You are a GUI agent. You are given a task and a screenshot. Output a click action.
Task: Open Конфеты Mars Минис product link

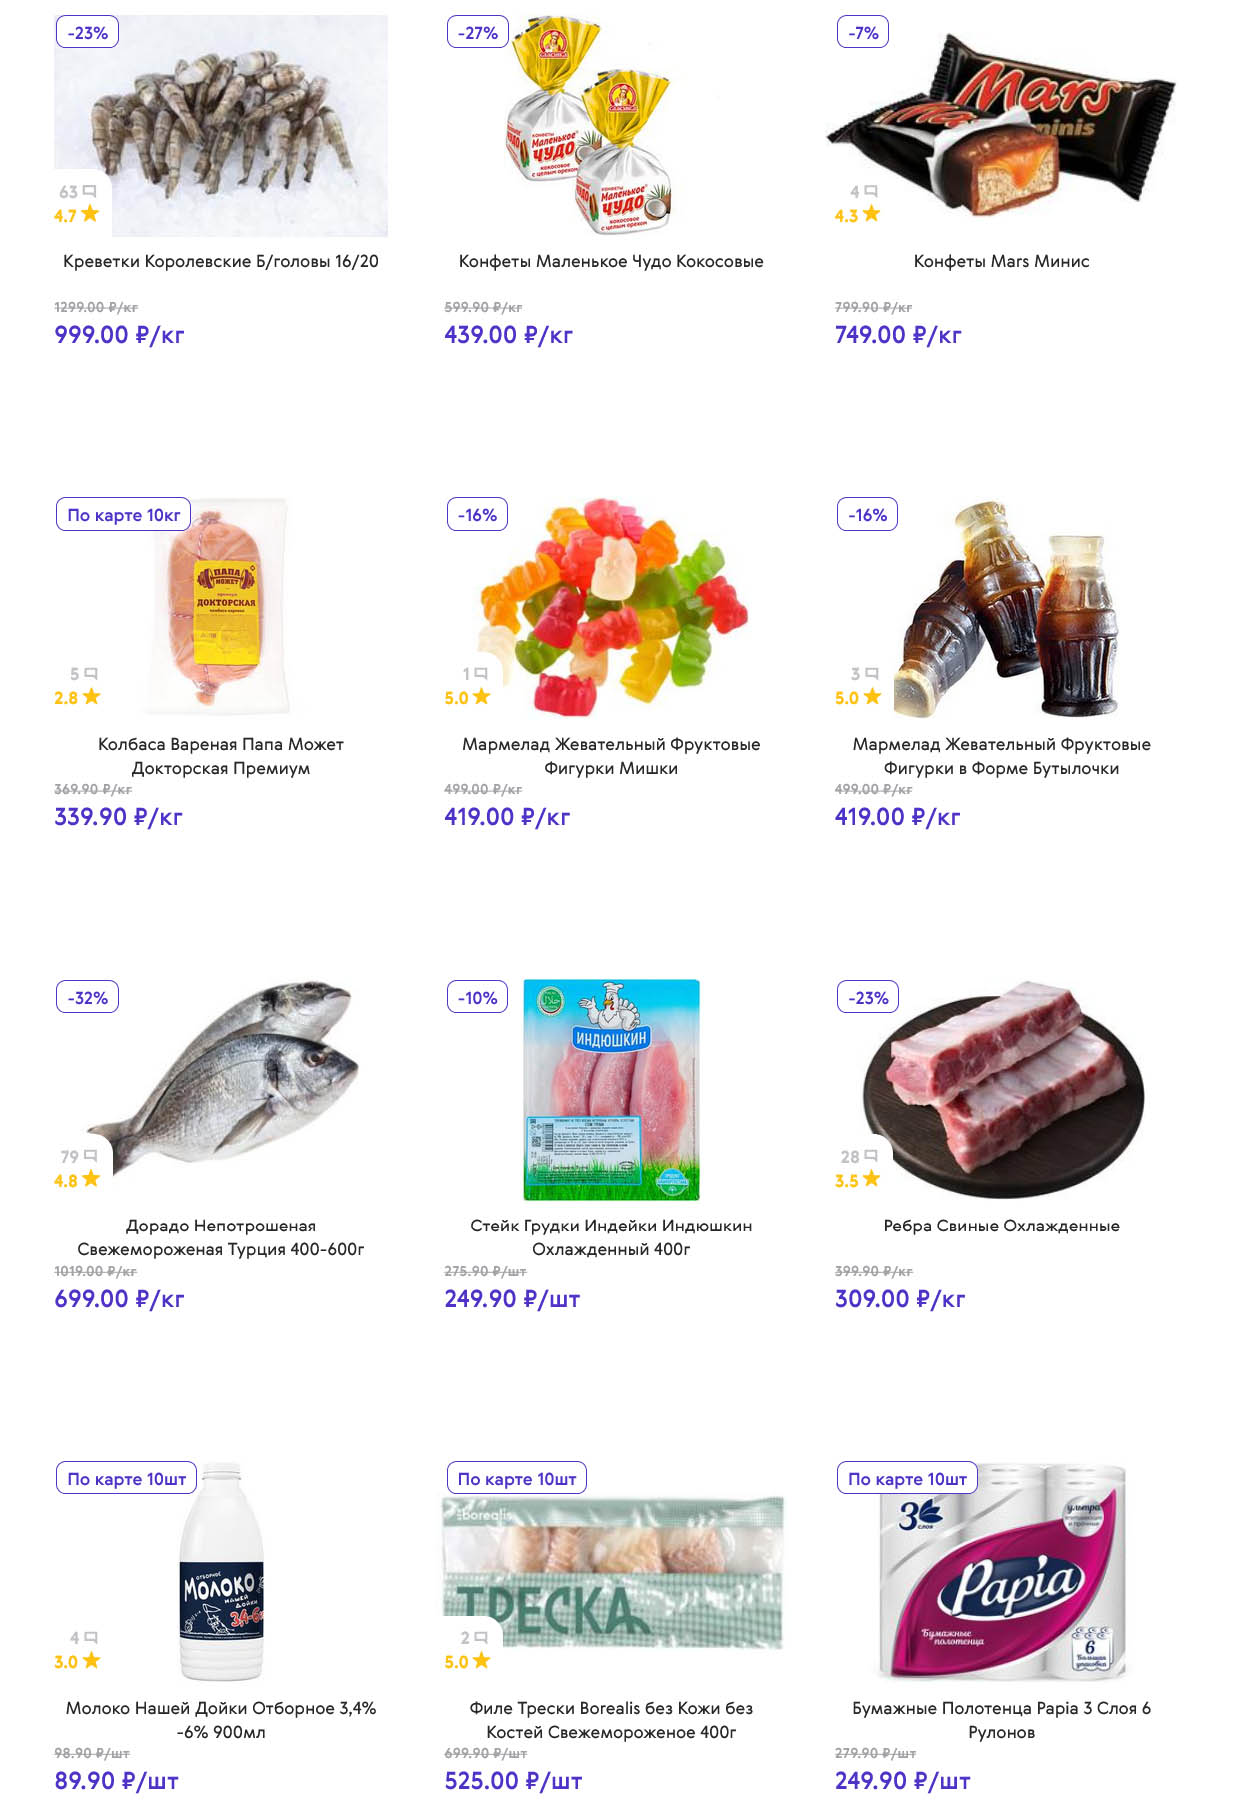[1001, 261]
